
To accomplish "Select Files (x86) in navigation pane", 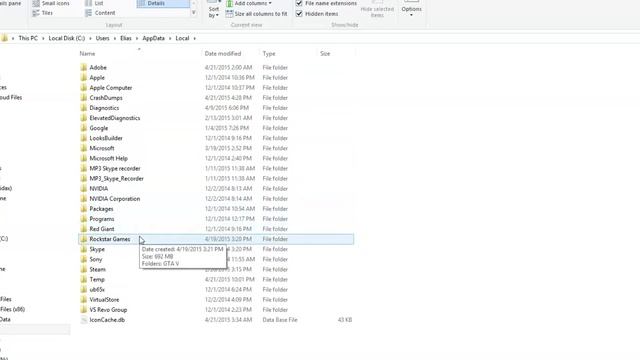I will coord(12,309).
